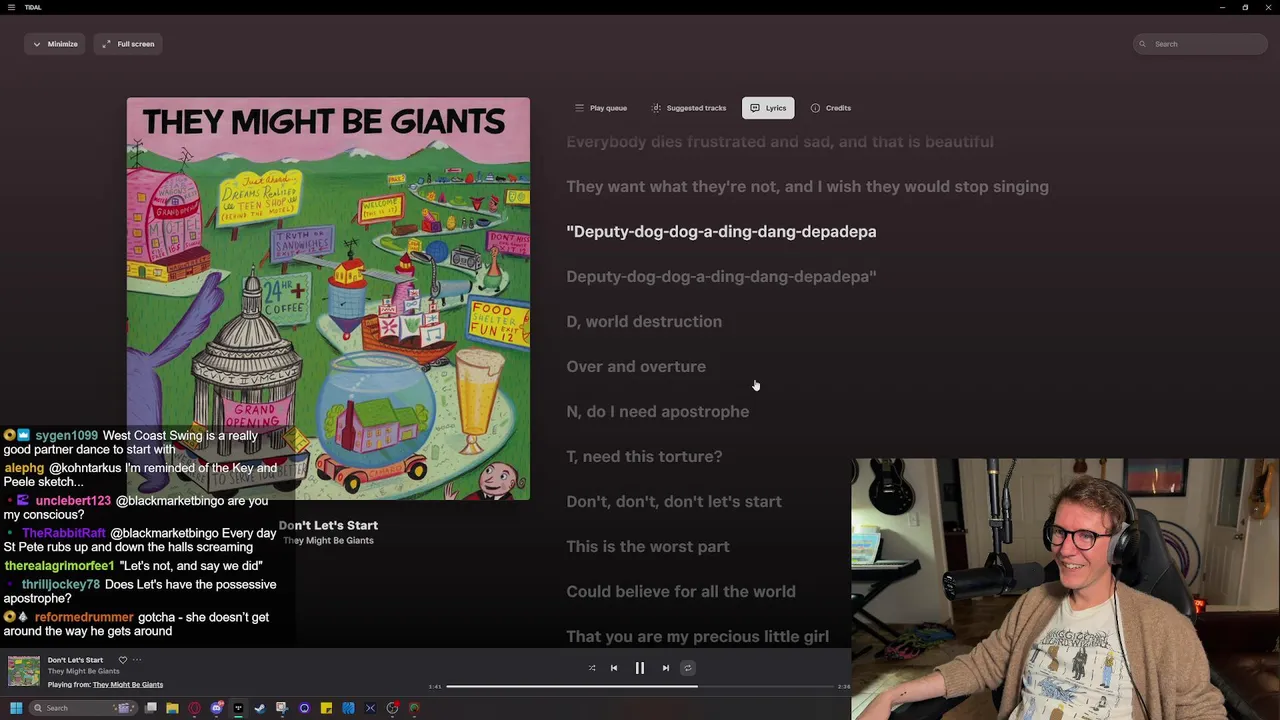Jump to lyric "D, world destruction"
Screen dimensions: 1280x720
click(x=644, y=322)
